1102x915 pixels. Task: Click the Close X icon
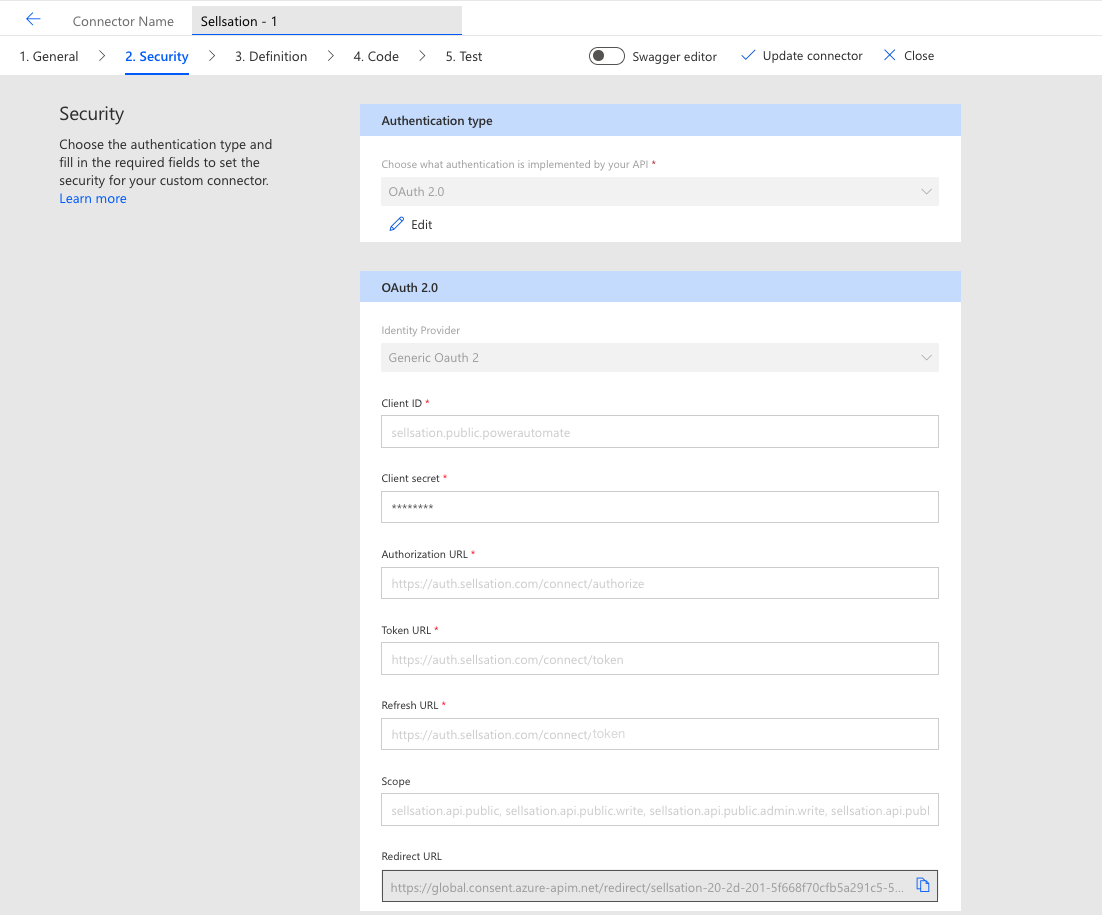point(889,56)
